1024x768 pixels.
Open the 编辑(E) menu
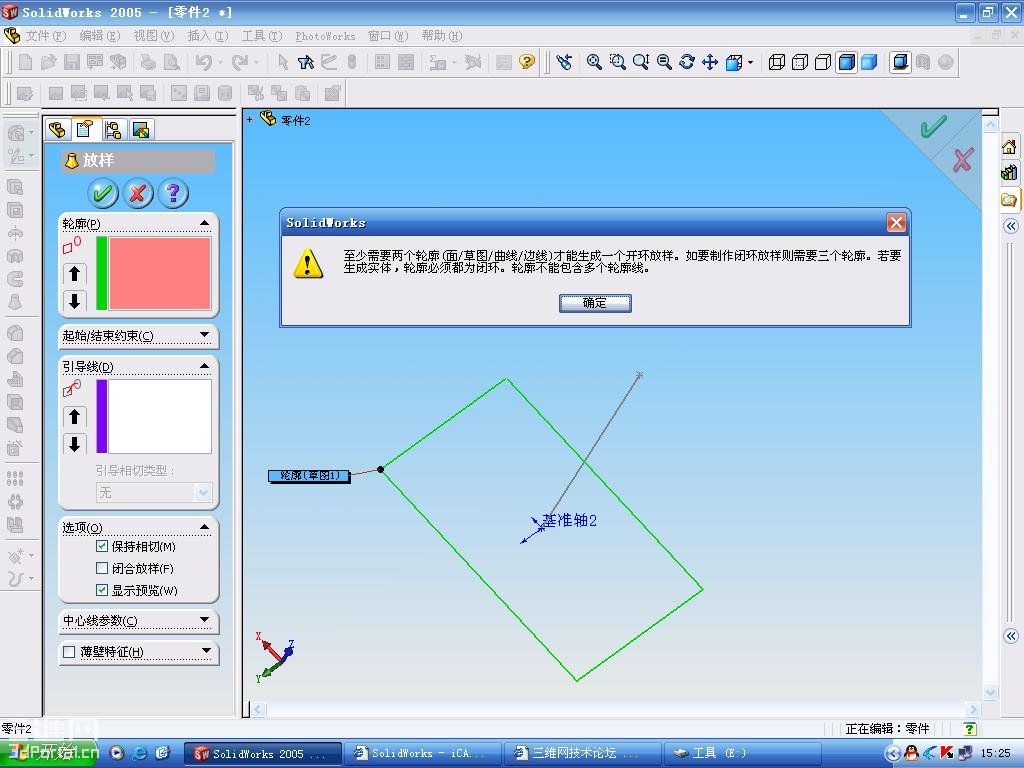tap(99, 36)
